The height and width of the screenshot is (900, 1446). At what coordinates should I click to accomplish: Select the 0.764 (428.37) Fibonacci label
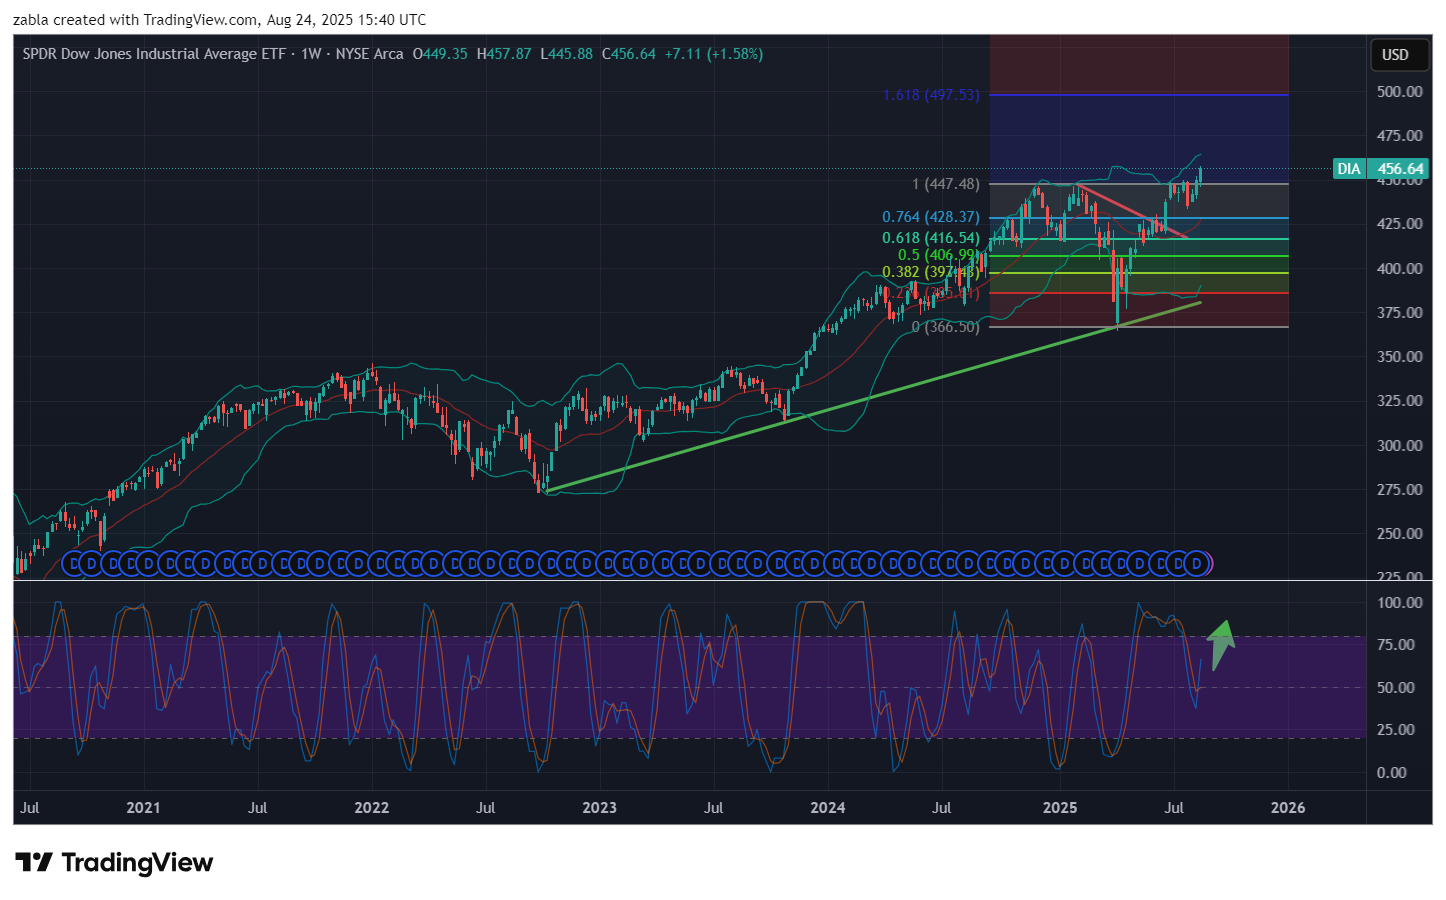pyautogui.click(x=930, y=217)
